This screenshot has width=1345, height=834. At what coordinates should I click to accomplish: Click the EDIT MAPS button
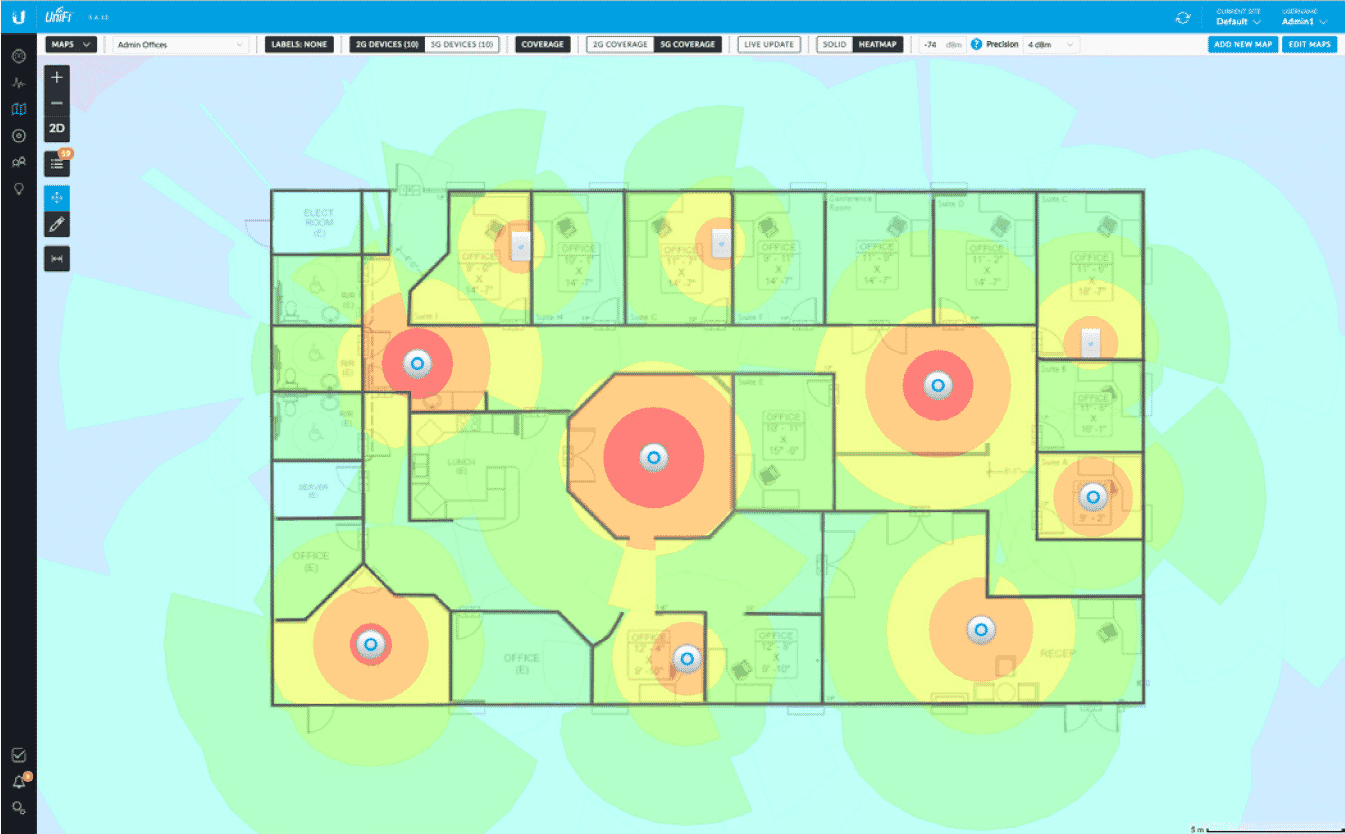(1310, 45)
